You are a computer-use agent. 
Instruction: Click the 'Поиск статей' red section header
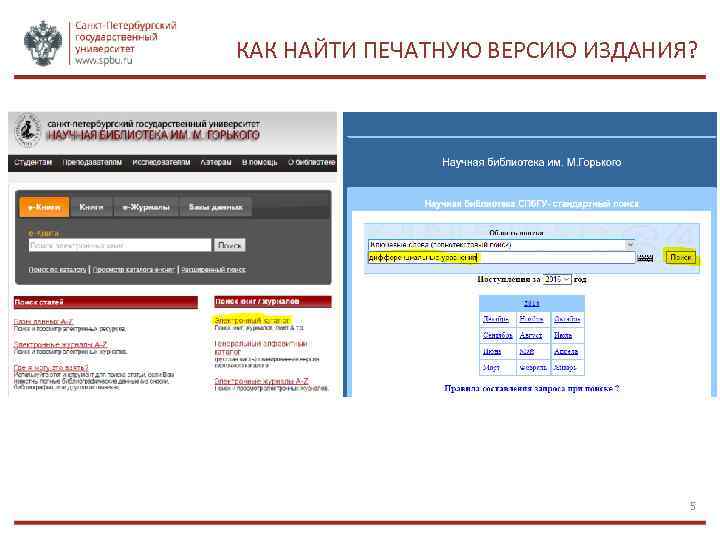106,302
